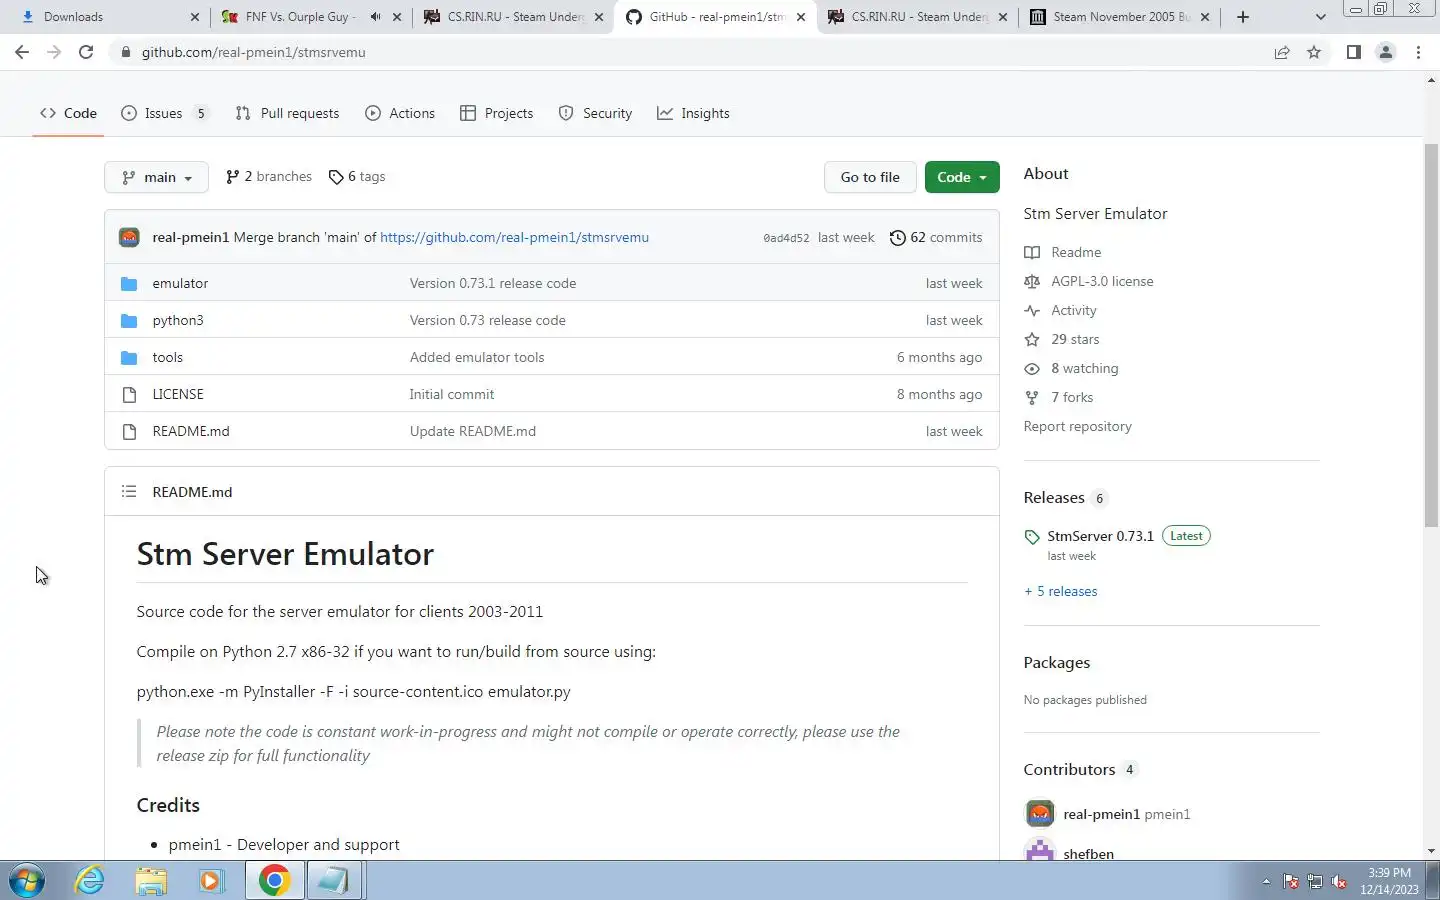1440x900 pixels.
Task: Launch Internet Explorer from the taskbar
Action: tap(90, 881)
